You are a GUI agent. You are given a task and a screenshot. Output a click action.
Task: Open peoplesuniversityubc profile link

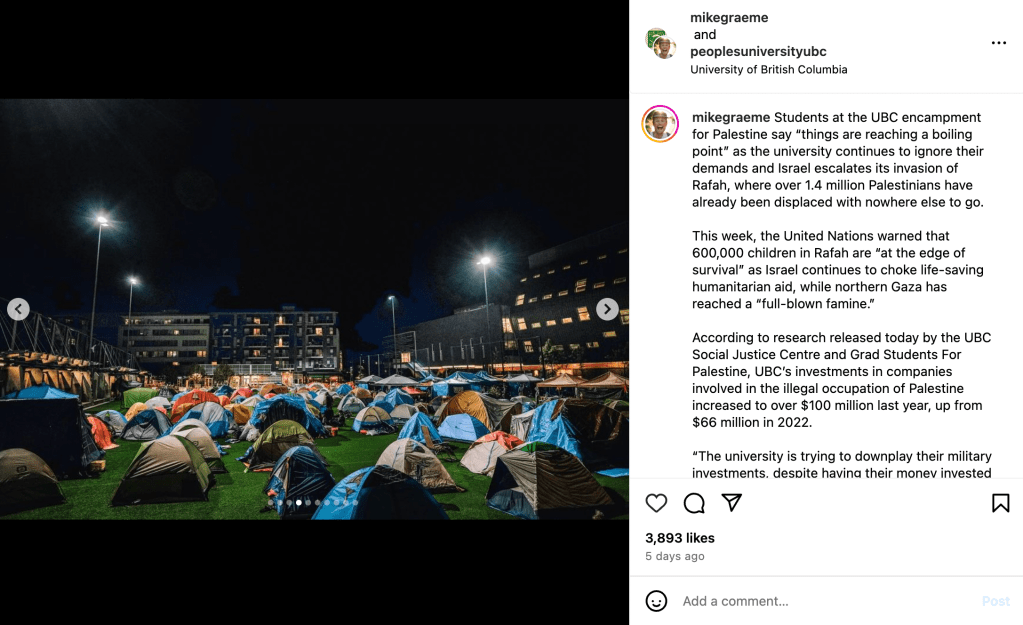click(x=758, y=52)
